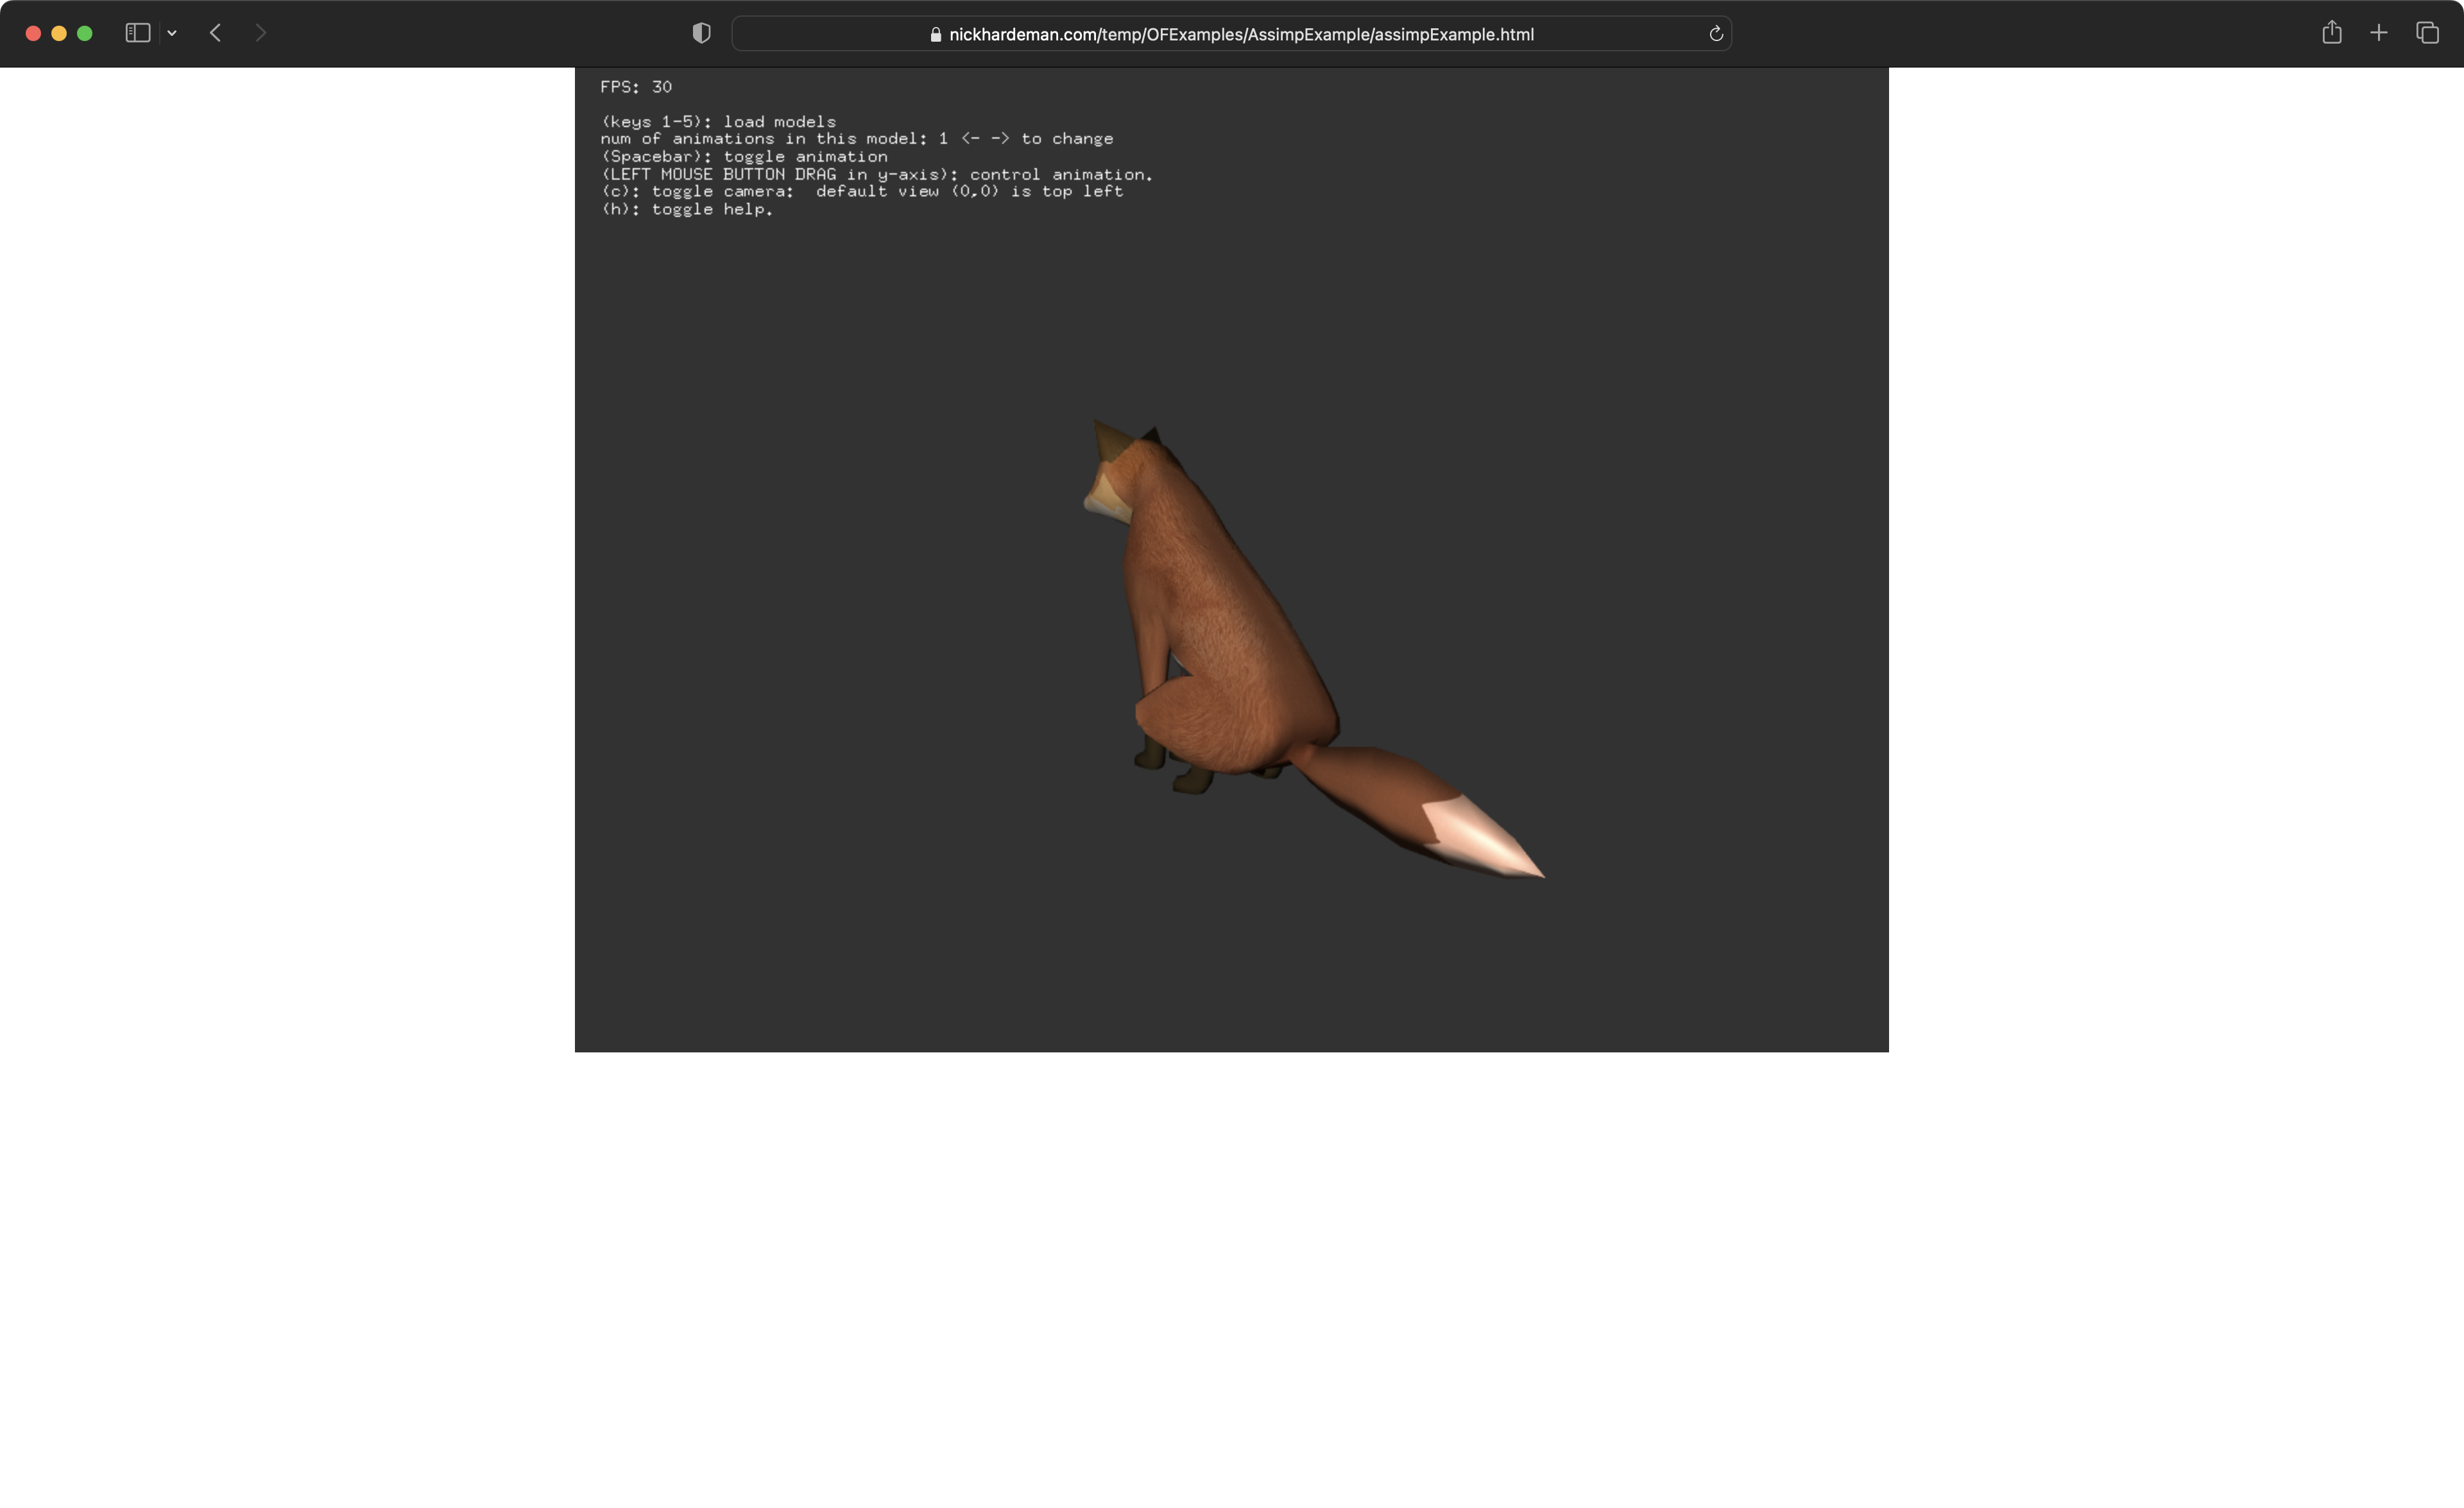Click the lock icon in address bar

click(x=935, y=34)
